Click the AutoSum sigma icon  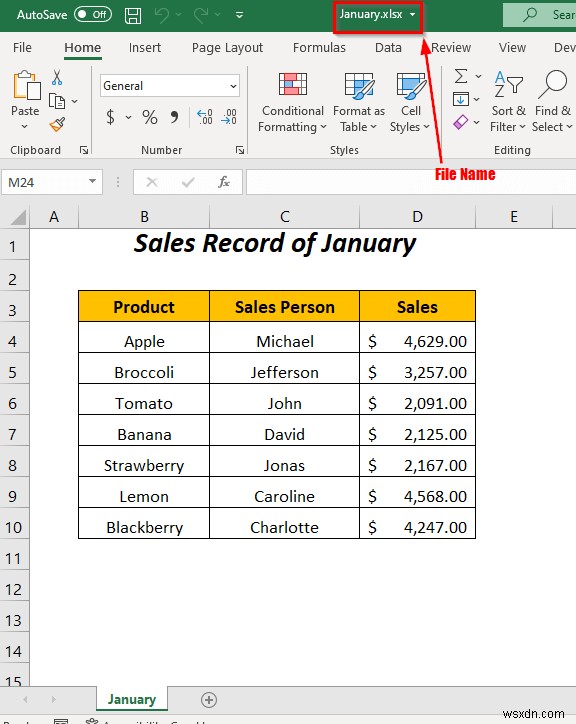coord(461,76)
